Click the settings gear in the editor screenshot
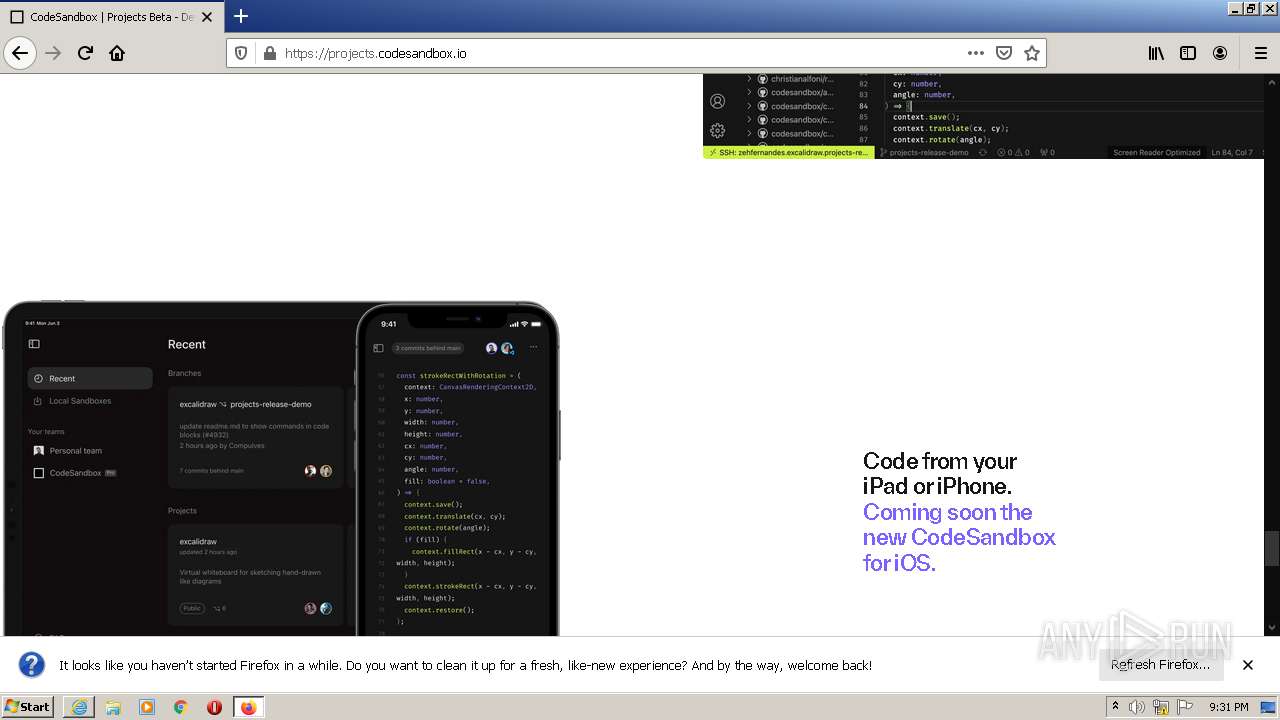The image size is (1280, 720). (x=717, y=130)
